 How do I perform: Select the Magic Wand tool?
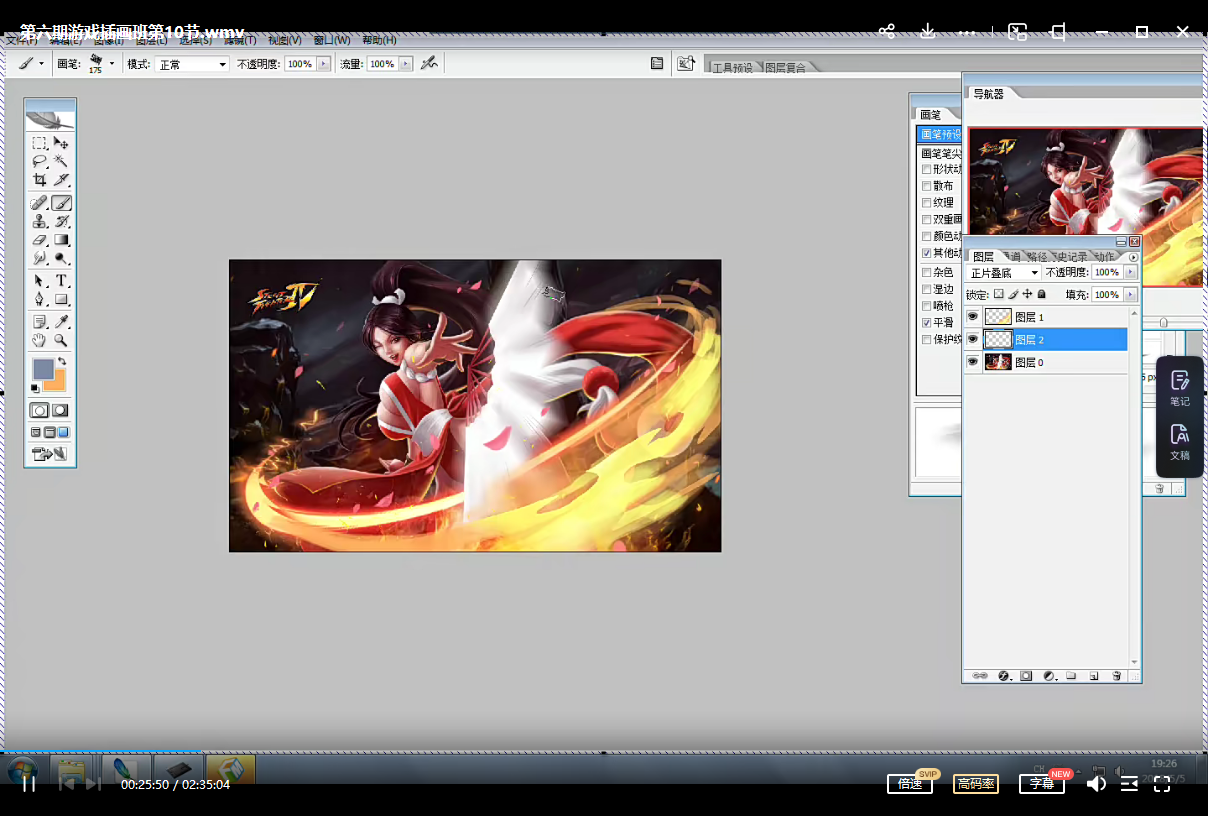[61, 161]
